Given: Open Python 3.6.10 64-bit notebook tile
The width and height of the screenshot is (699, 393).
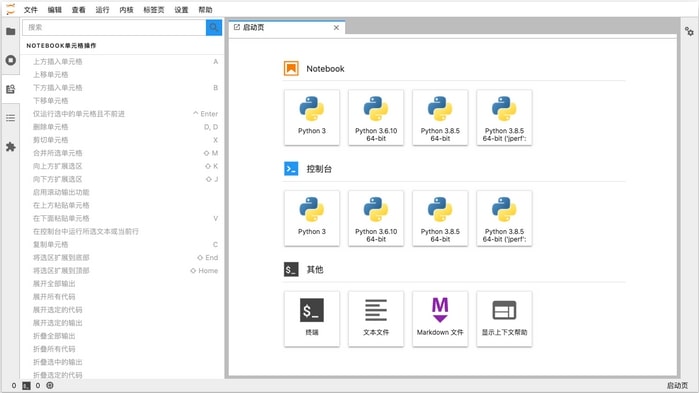Looking at the screenshot, I should click(376, 117).
